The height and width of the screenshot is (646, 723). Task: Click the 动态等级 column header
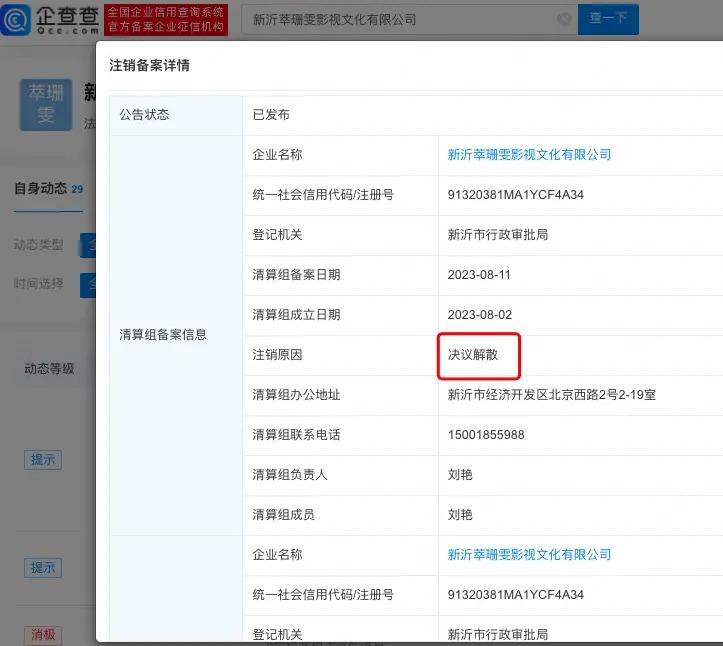tap(49, 369)
